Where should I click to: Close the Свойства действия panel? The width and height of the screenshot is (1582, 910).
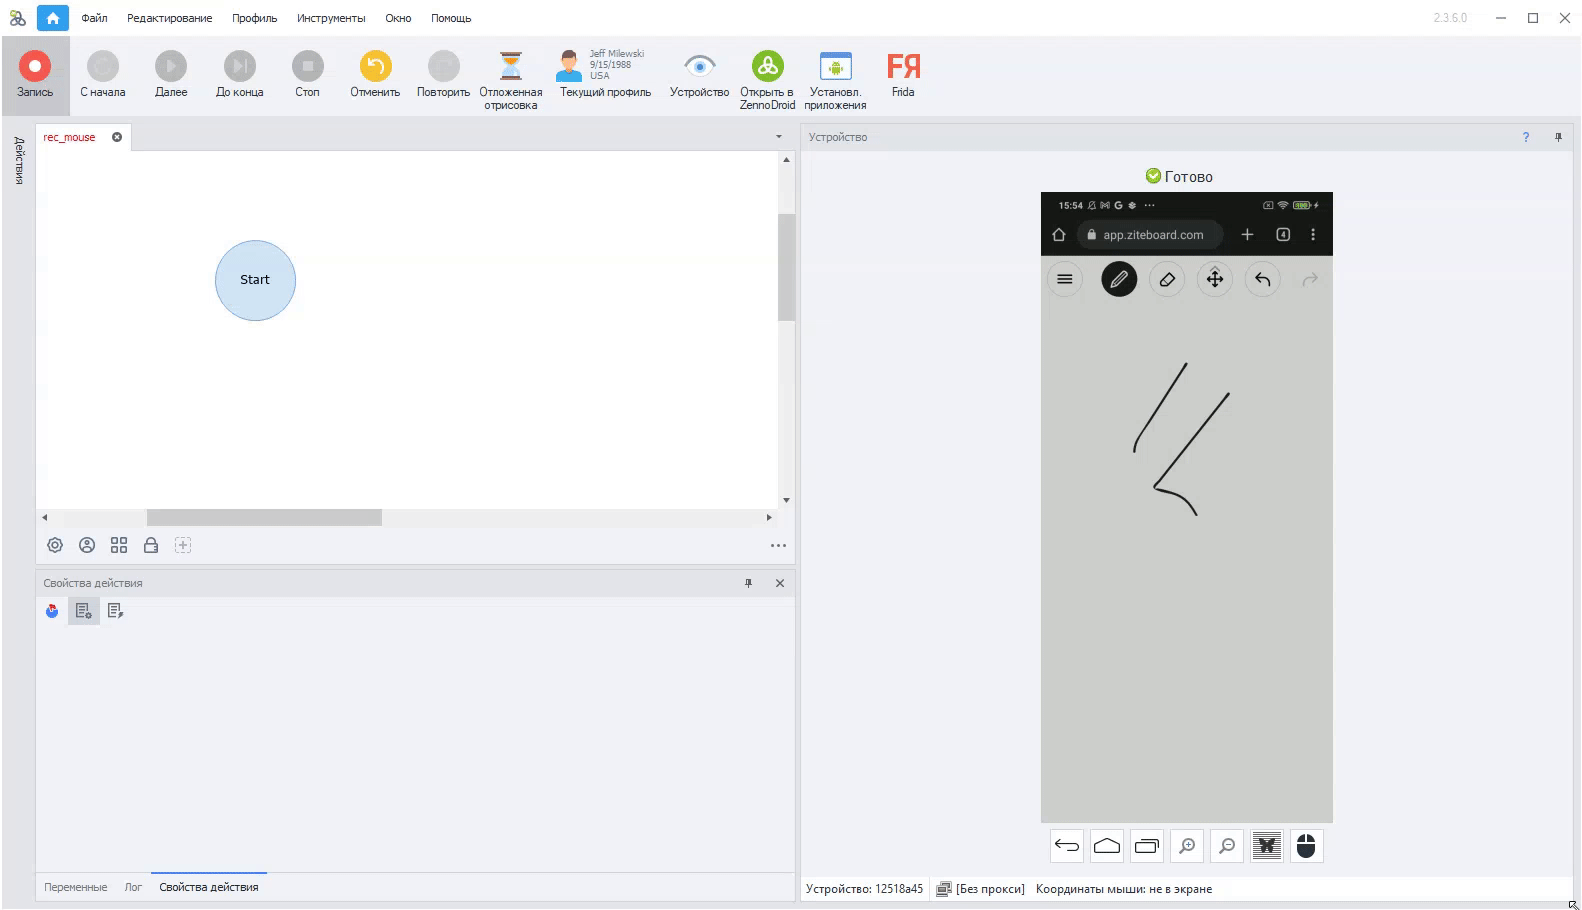pyautogui.click(x=780, y=583)
